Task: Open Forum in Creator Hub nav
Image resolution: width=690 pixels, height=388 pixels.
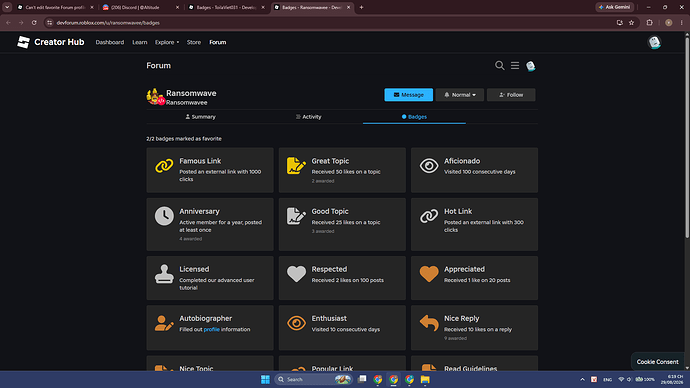Action: tap(217, 42)
